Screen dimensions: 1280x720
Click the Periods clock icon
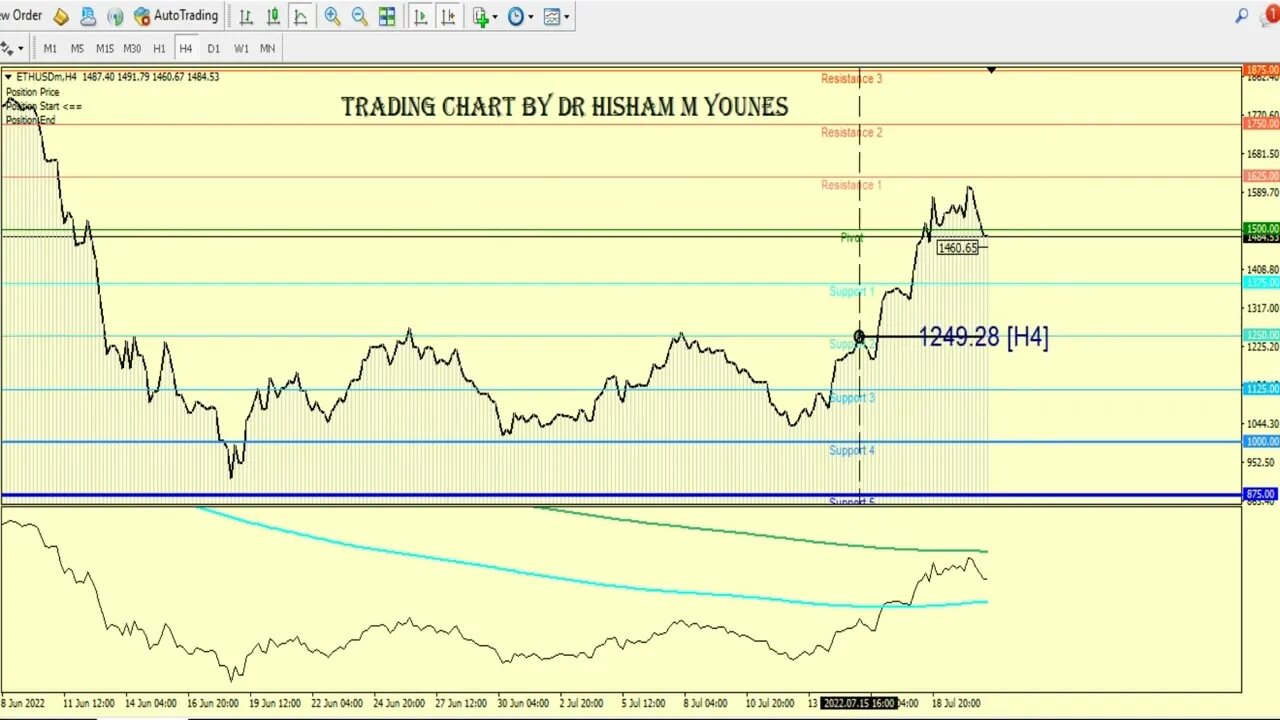[x=516, y=17]
